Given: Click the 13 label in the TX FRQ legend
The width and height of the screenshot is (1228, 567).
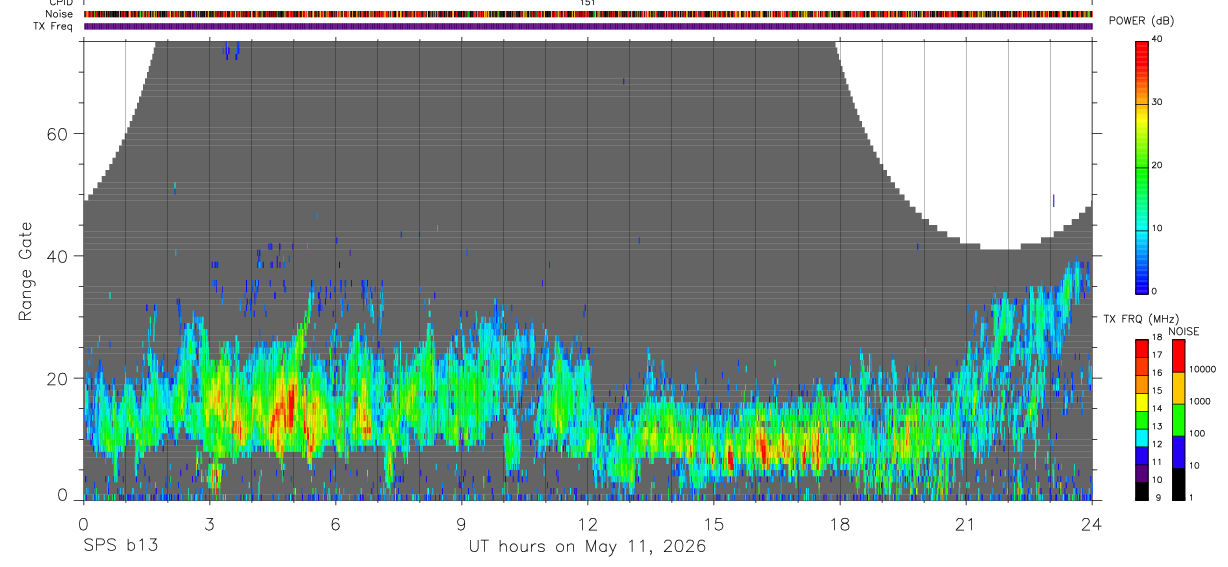Looking at the screenshot, I should tap(1157, 426).
